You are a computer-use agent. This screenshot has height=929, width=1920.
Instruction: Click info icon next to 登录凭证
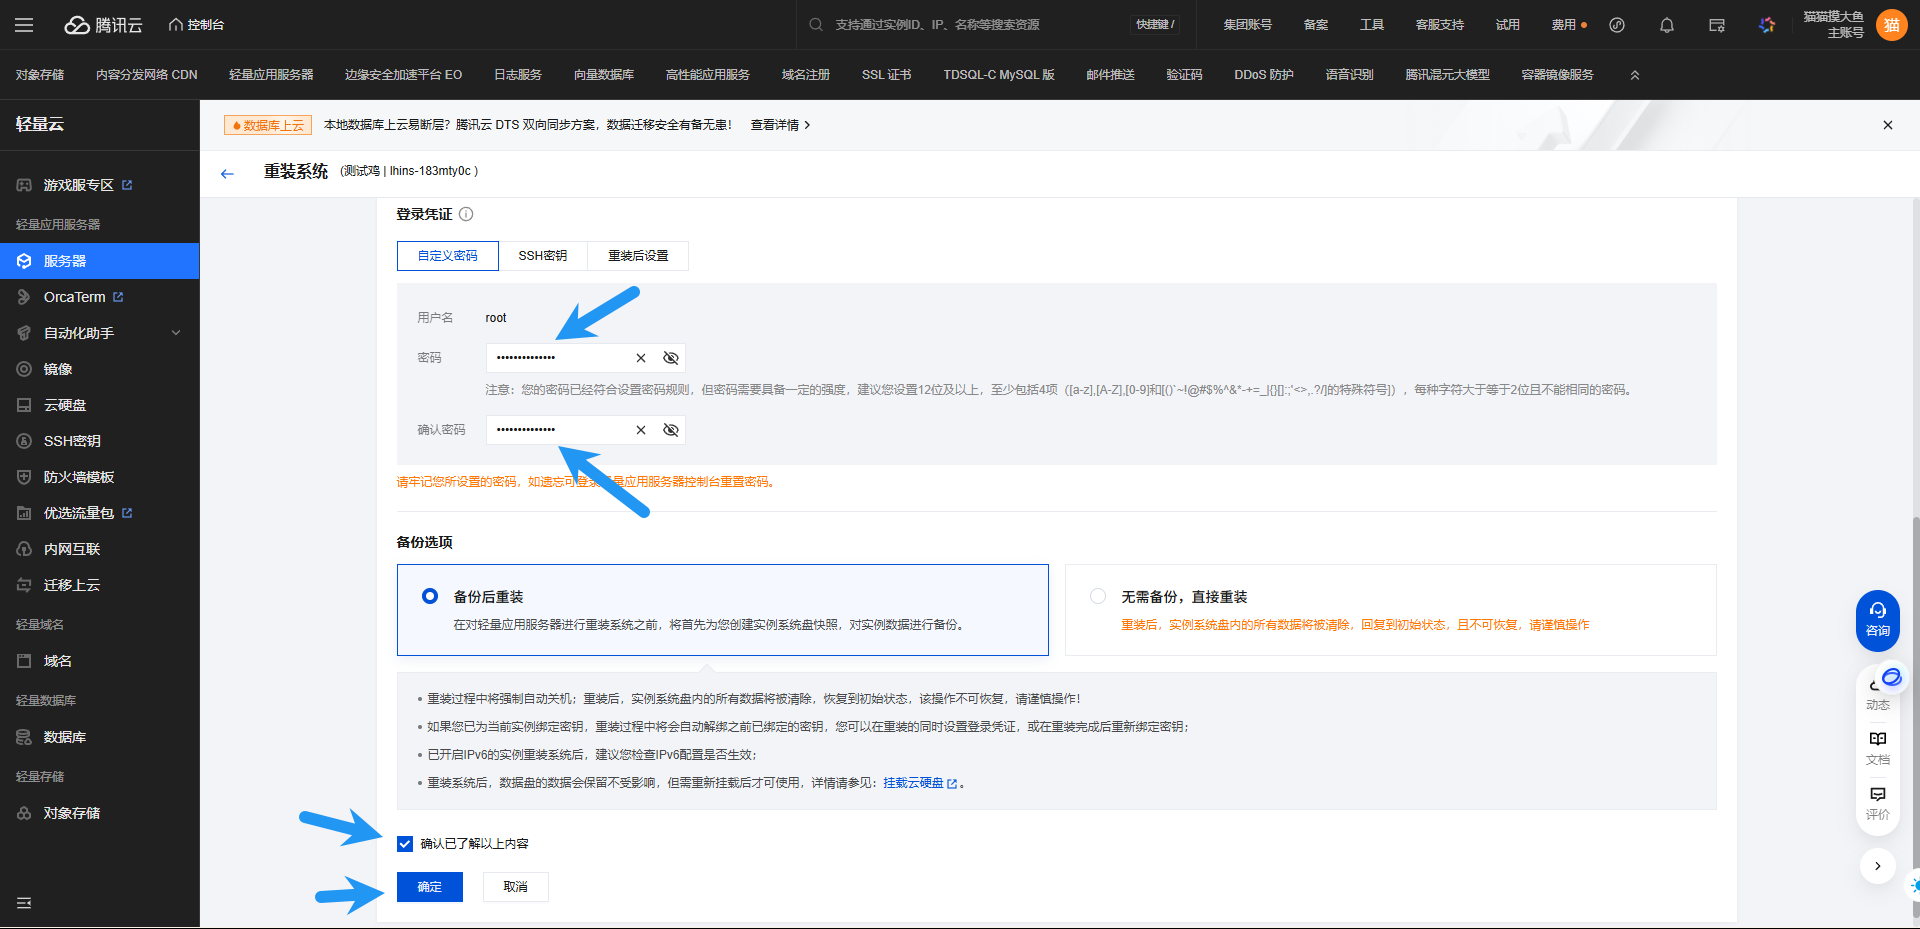pyautogui.click(x=466, y=214)
